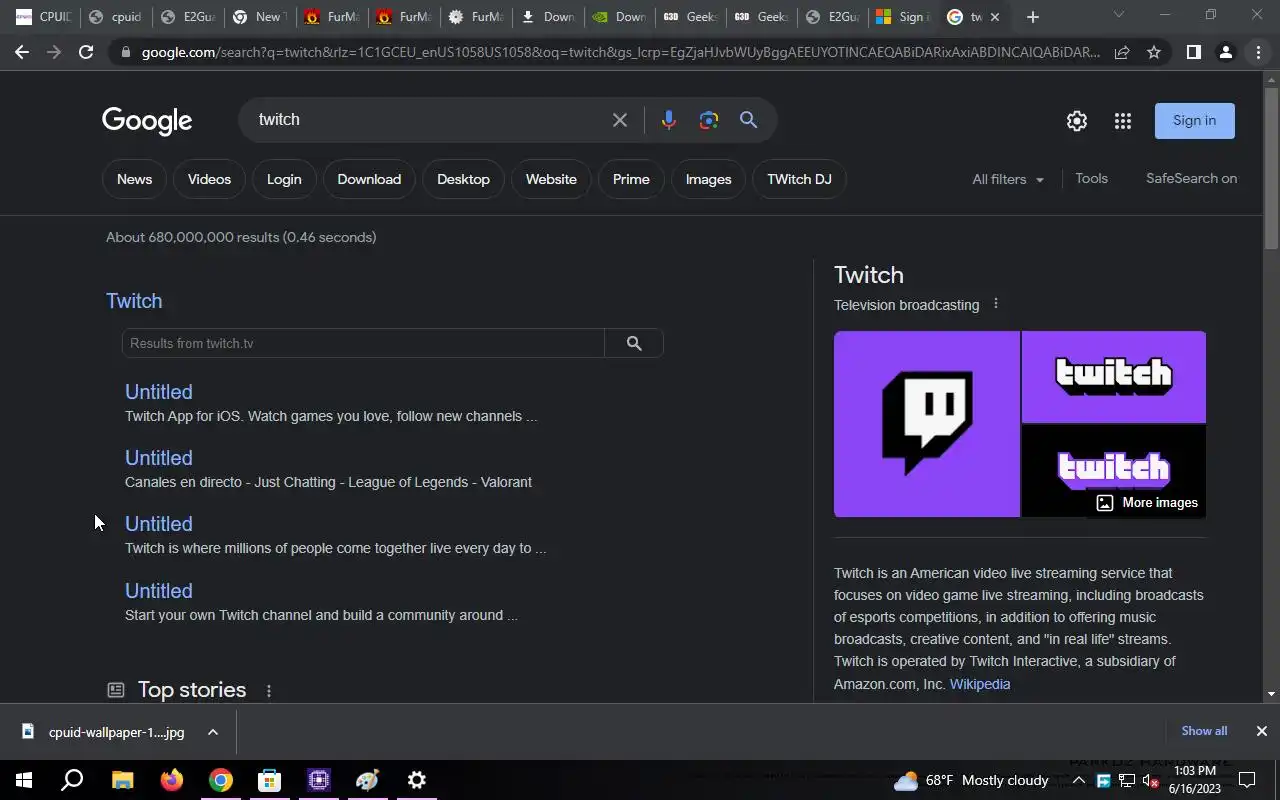Click the twitch.tv site search magnifier
The image size is (1280, 800).
pyautogui.click(x=634, y=343)
